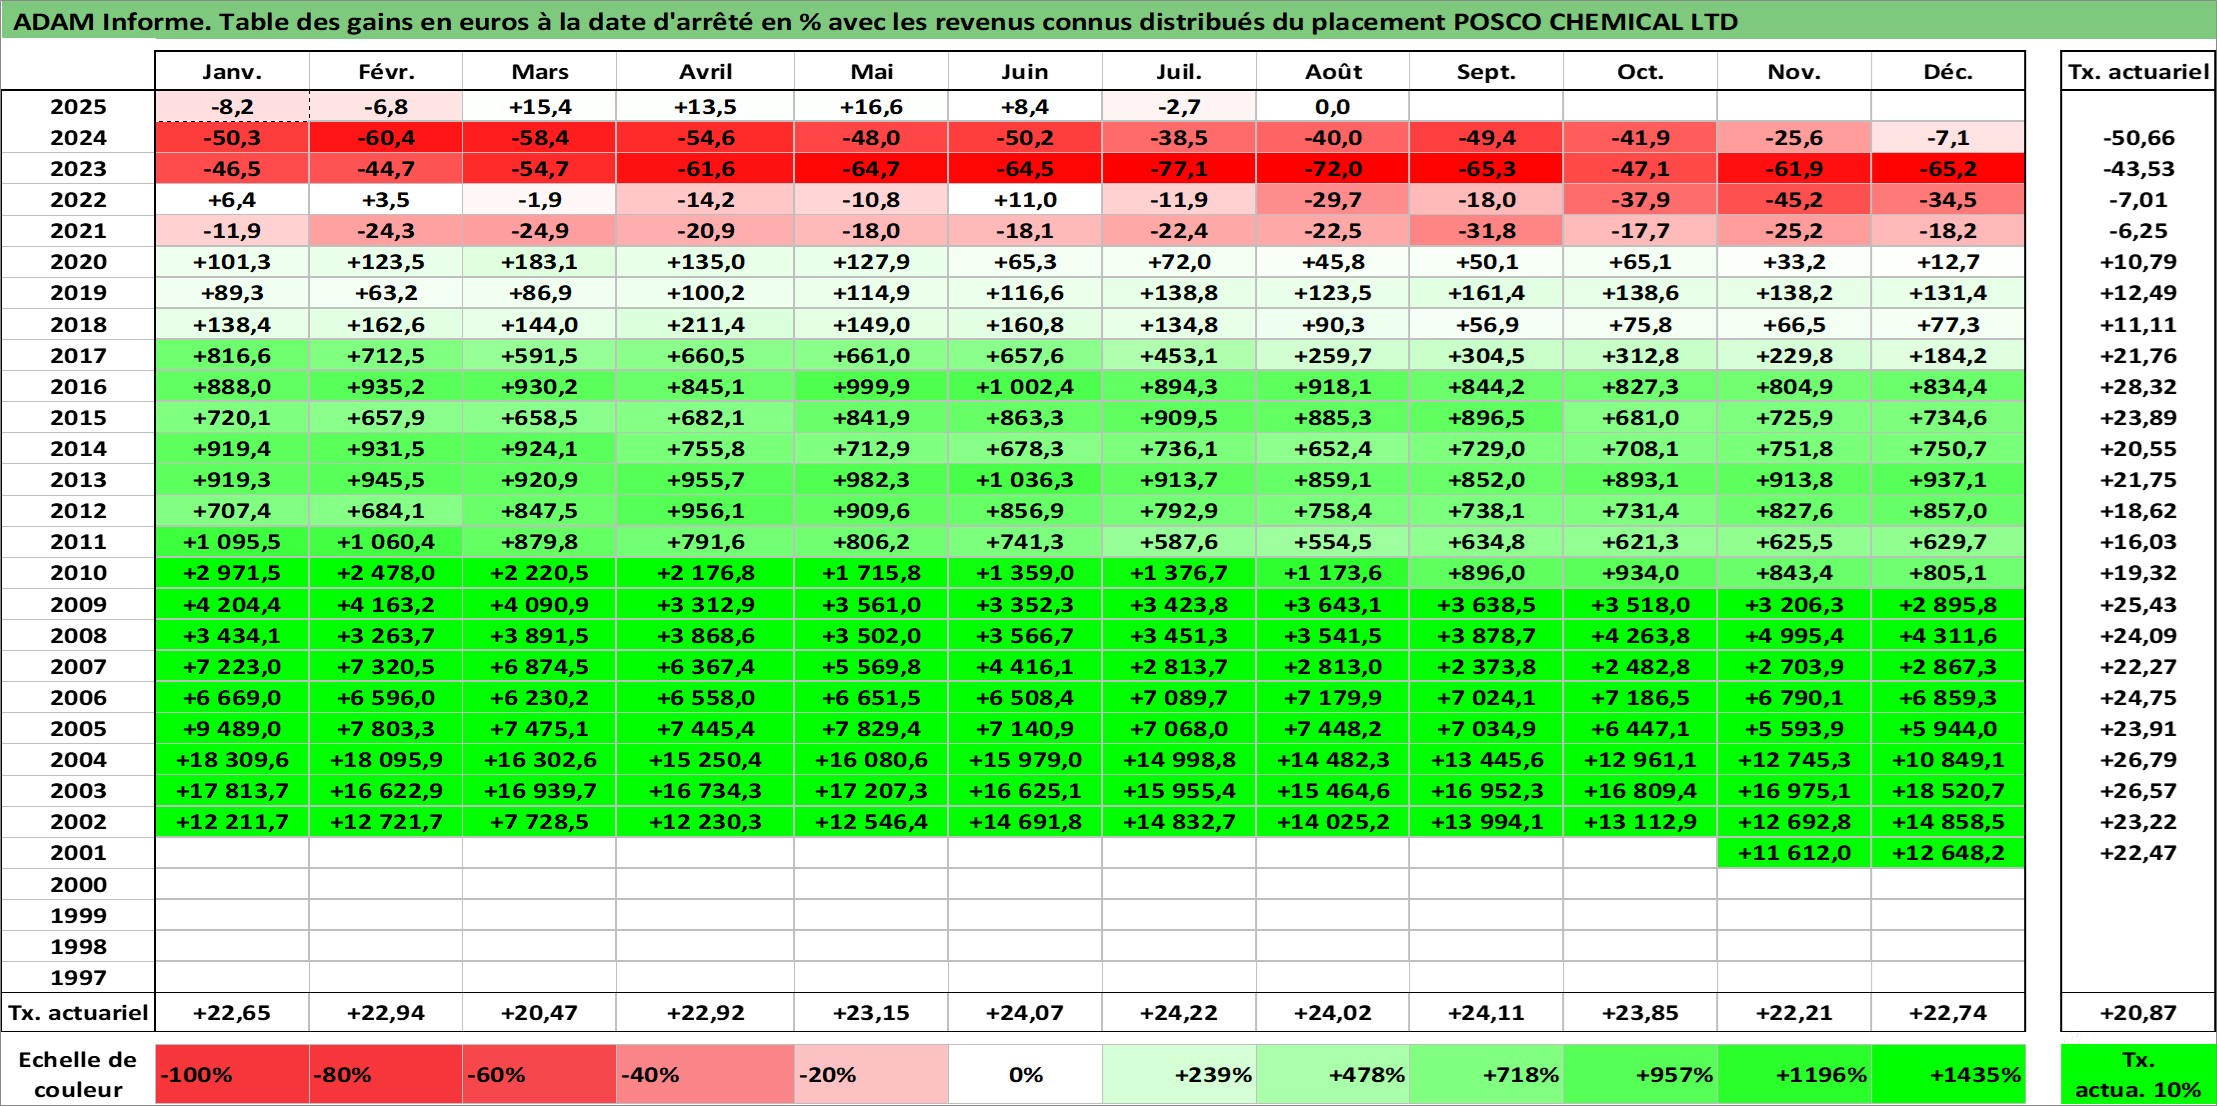
Task: Click the +22,47 actuarial rate for 2001
Action: pyautogui.click(x=2138, y=853)
